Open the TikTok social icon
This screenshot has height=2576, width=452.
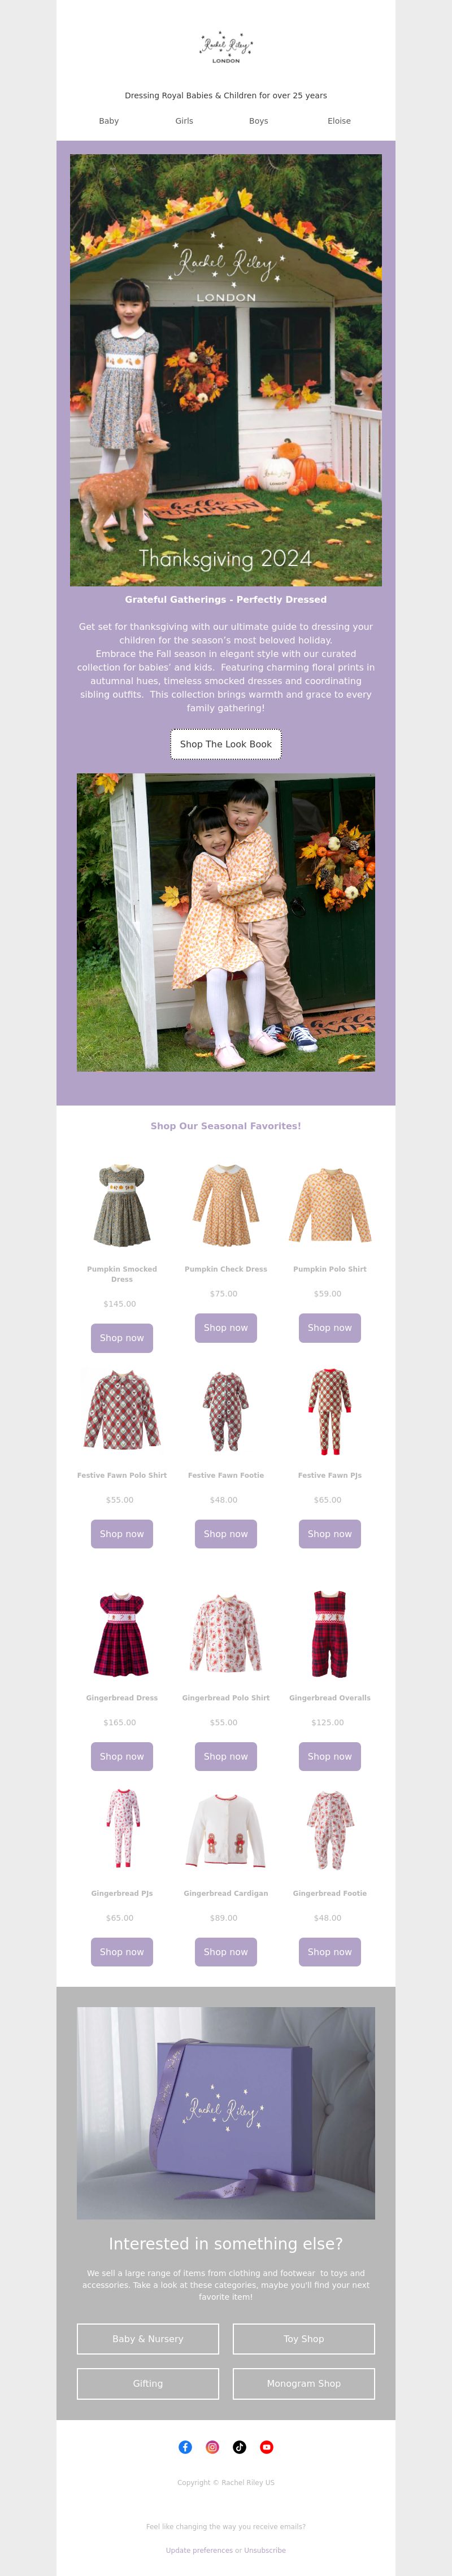[239, 2447]
